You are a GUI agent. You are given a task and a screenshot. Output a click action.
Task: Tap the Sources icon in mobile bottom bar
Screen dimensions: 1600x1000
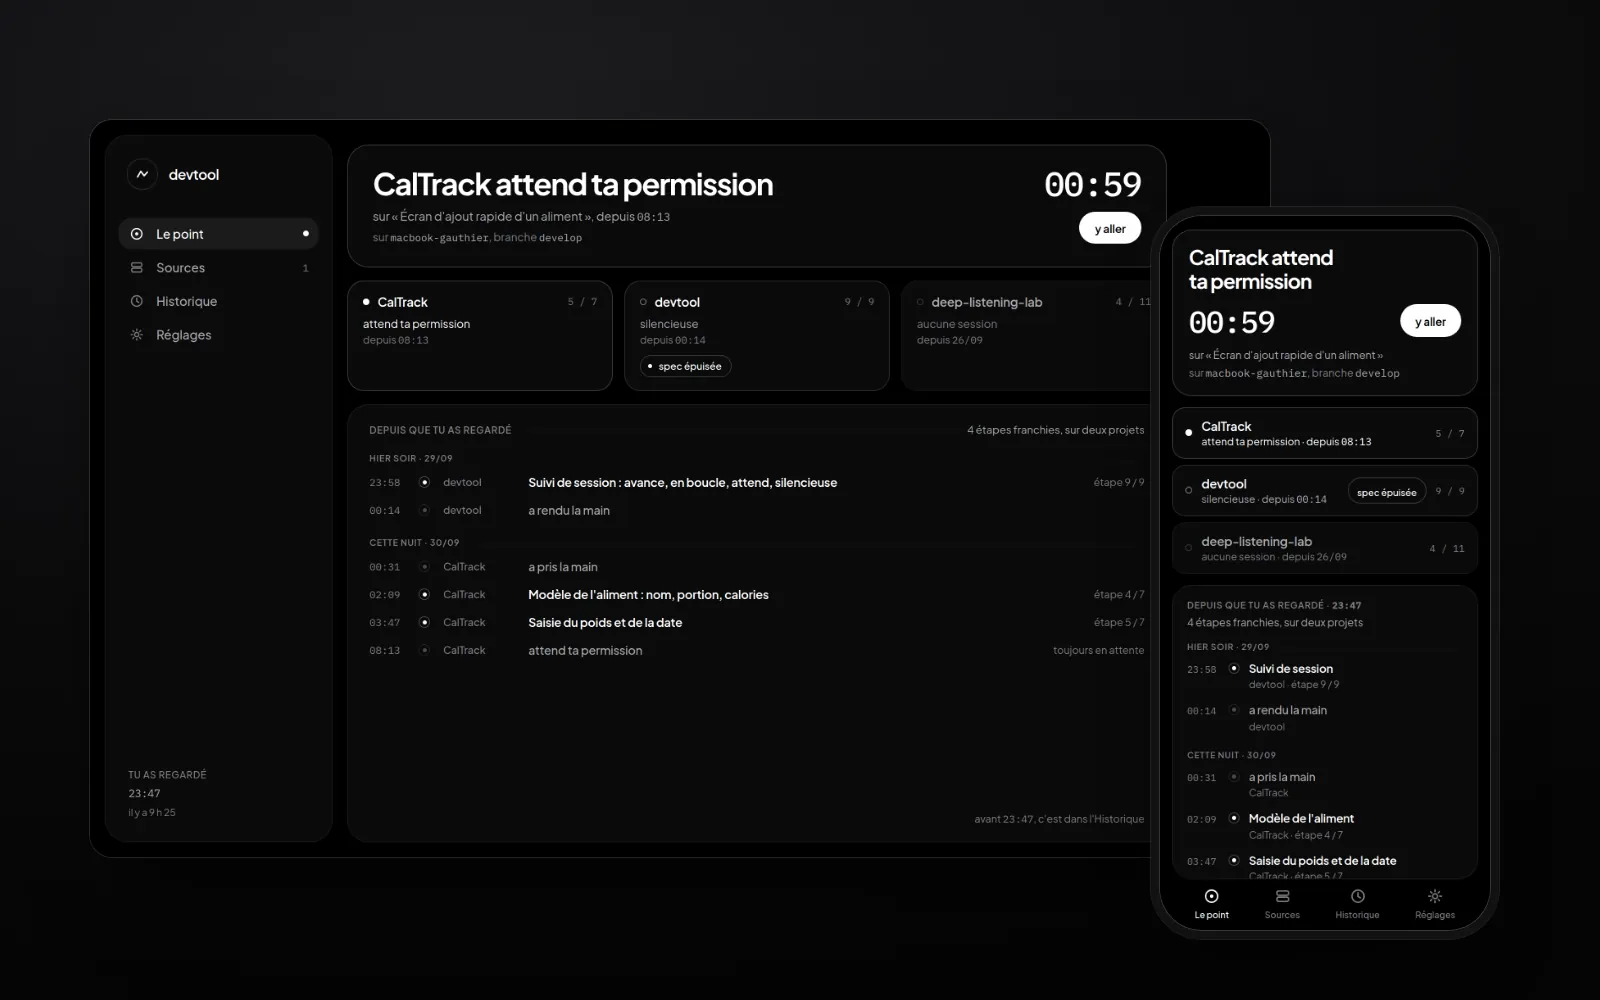1282,896
